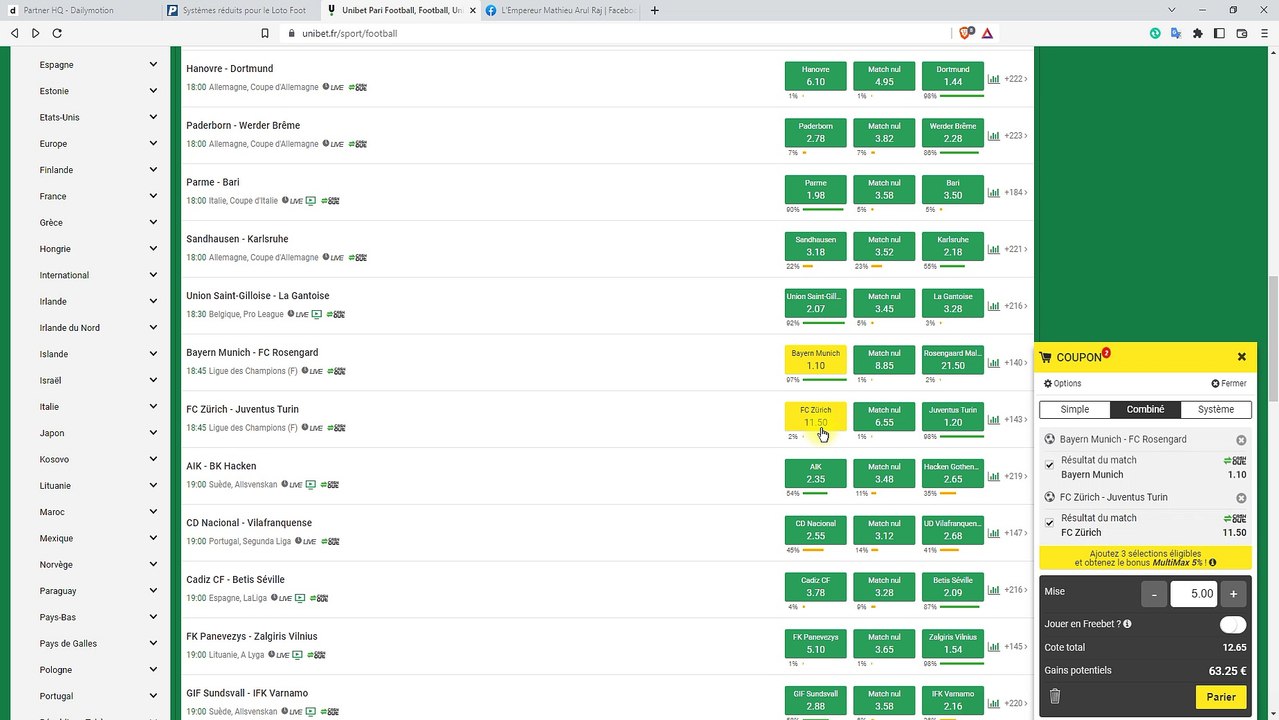Click the trash icon to clear coupon
The height and width of the screenshot is (720, 1279).
(1054, 697)
